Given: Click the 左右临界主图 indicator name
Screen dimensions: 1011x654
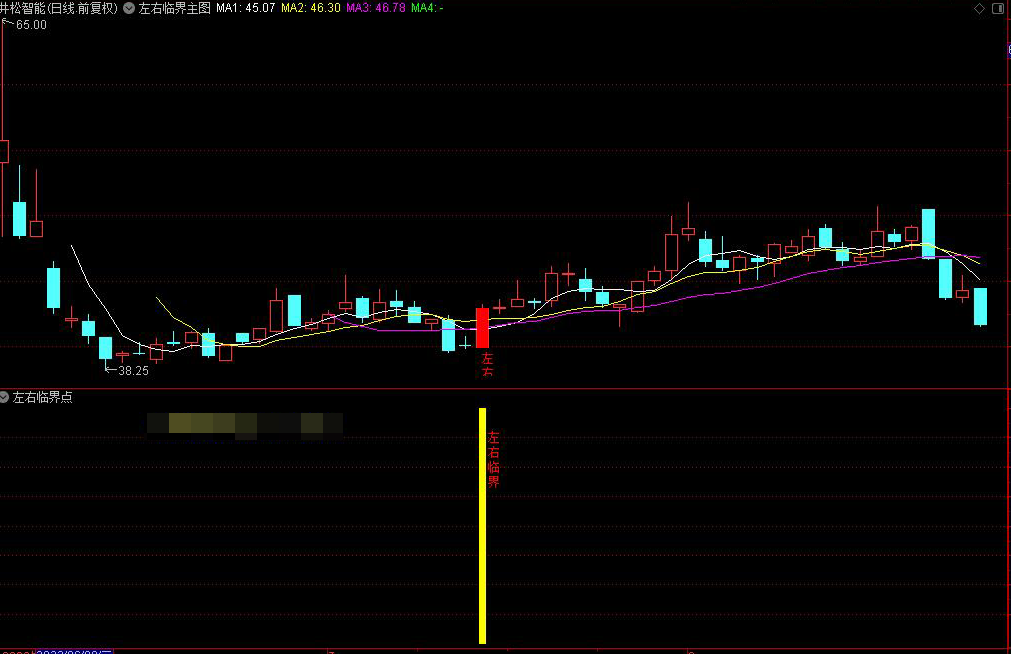Looking at the screenshot, I should (174, 8).
